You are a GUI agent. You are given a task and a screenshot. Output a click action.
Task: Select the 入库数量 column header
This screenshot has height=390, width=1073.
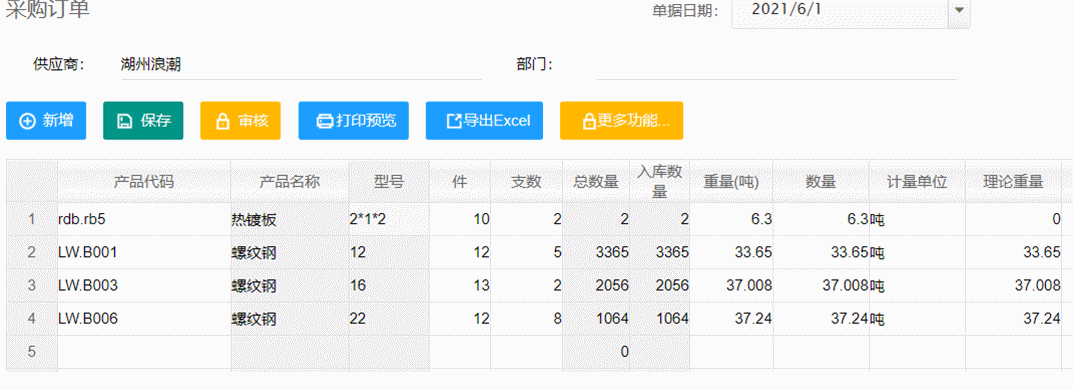point(660,182)
